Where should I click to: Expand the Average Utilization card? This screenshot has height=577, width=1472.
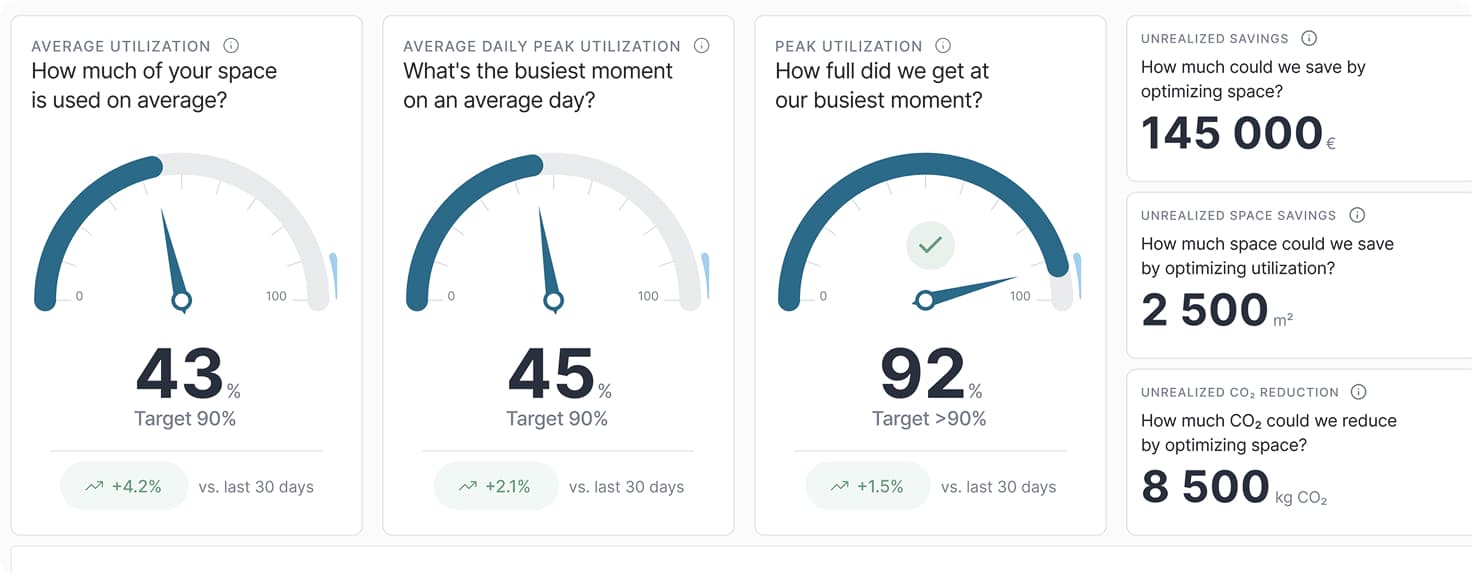pyautogui.click(x=185, y=270)
